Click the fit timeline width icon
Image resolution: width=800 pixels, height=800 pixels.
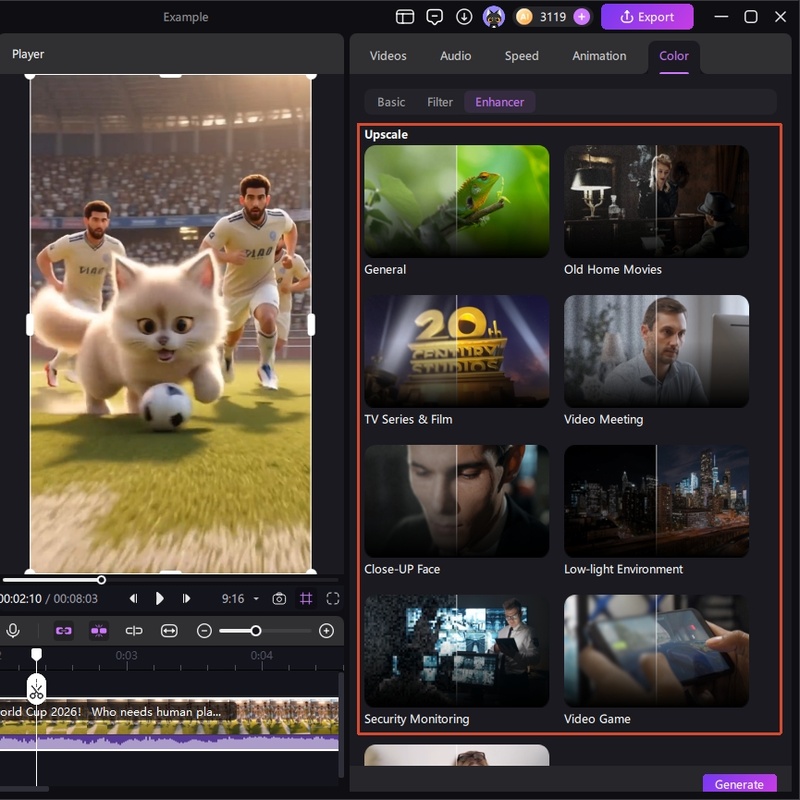point(169,631)
